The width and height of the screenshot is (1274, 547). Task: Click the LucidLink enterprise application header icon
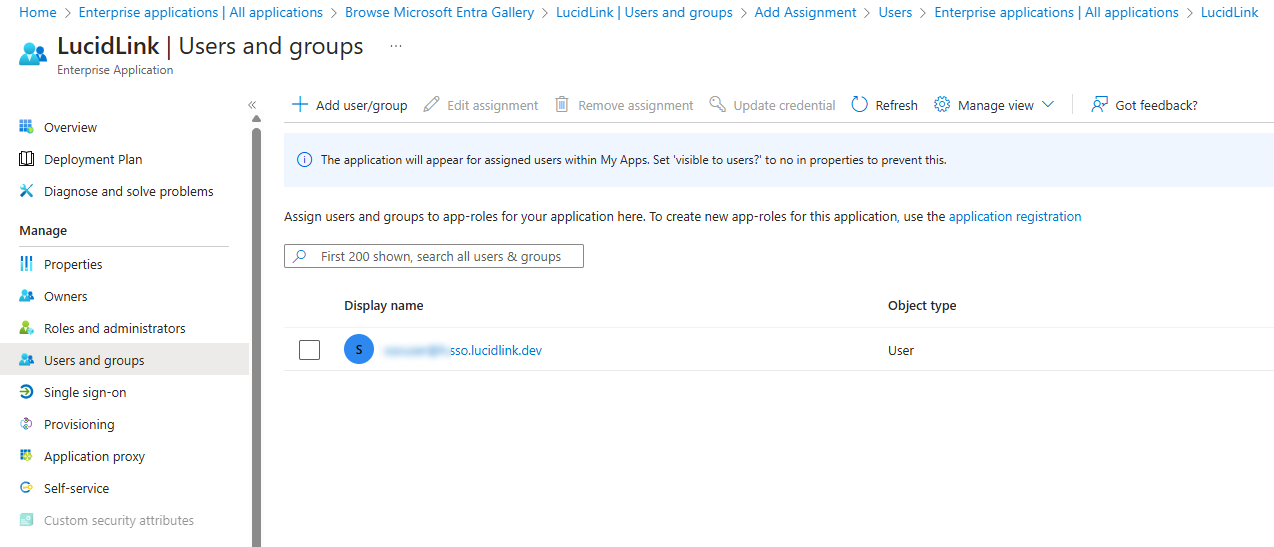[x=33, y=54]
